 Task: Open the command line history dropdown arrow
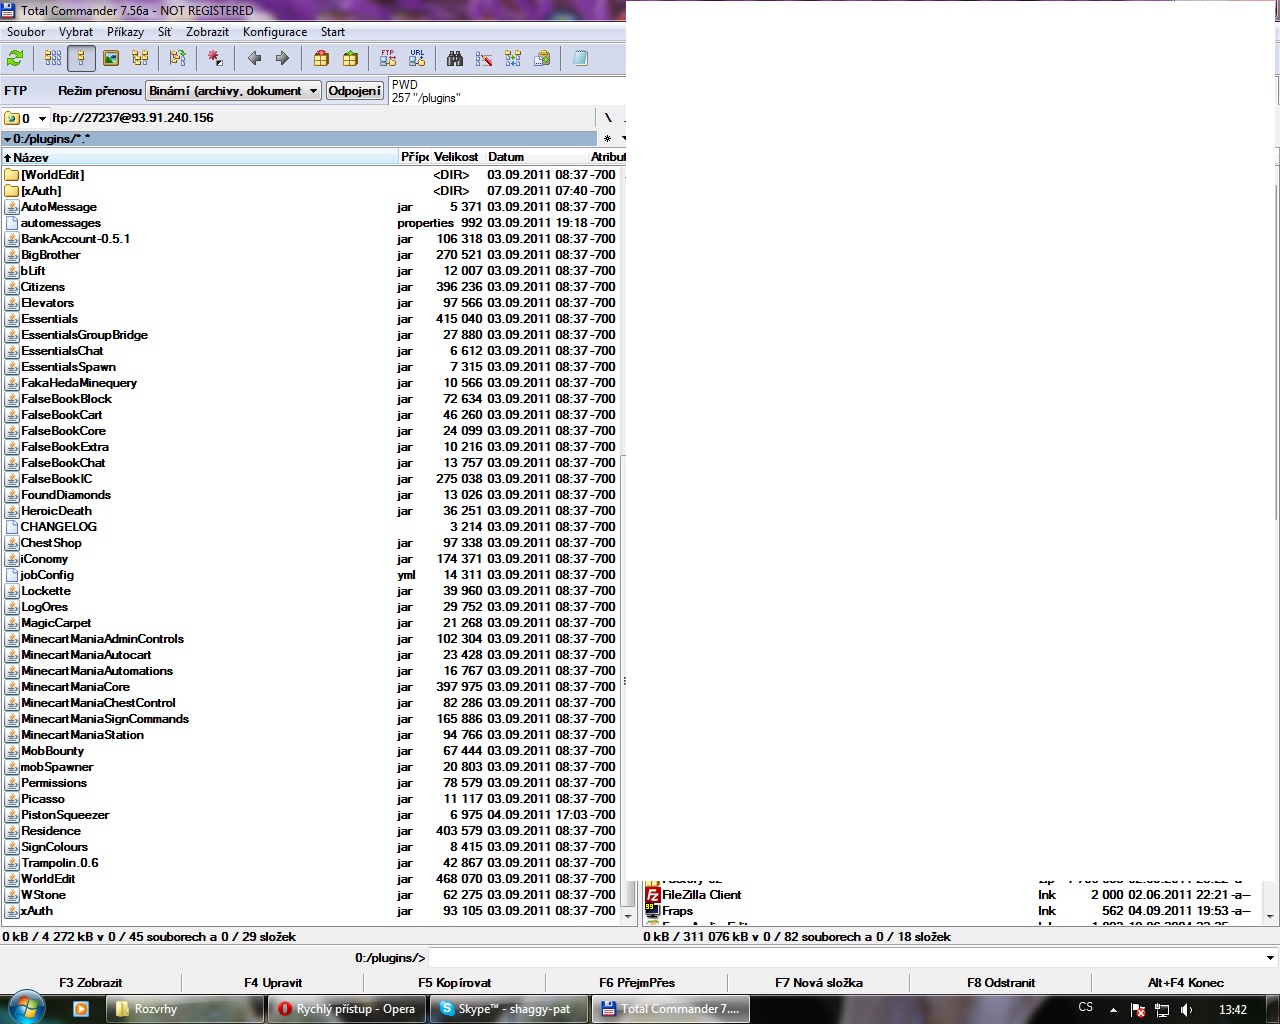tap(1270, 958)
